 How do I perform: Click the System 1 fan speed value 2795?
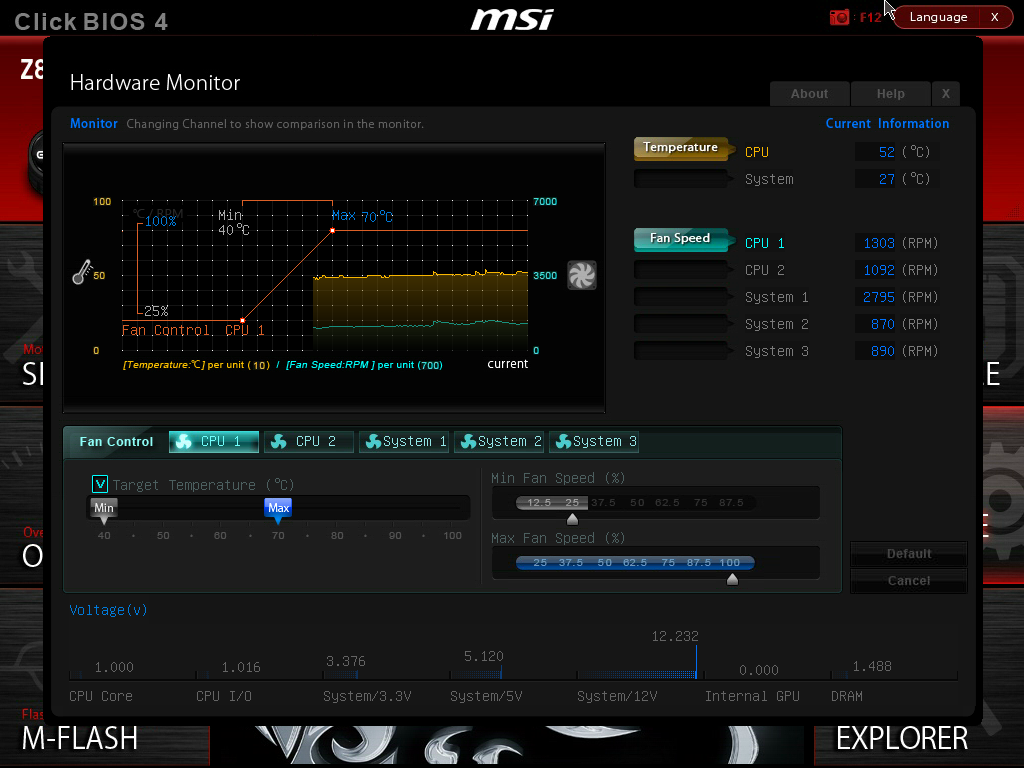(878, 297)
